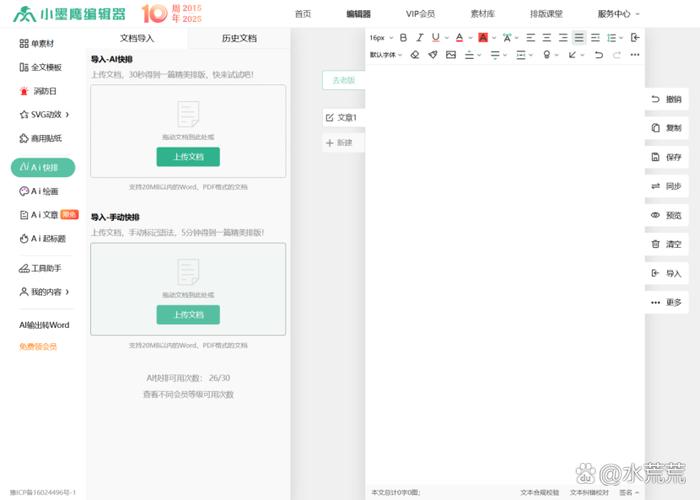Insert an image using picture icon

451,54
